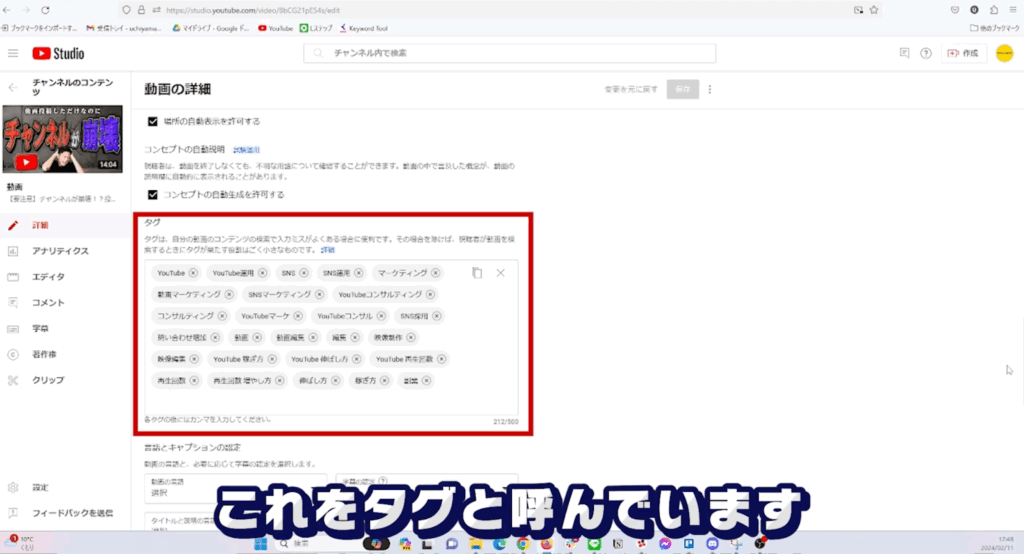Screen dimensions: 1024x554
Task: Open the 詳細 link in tag description
Action: (x=328, y=250)
